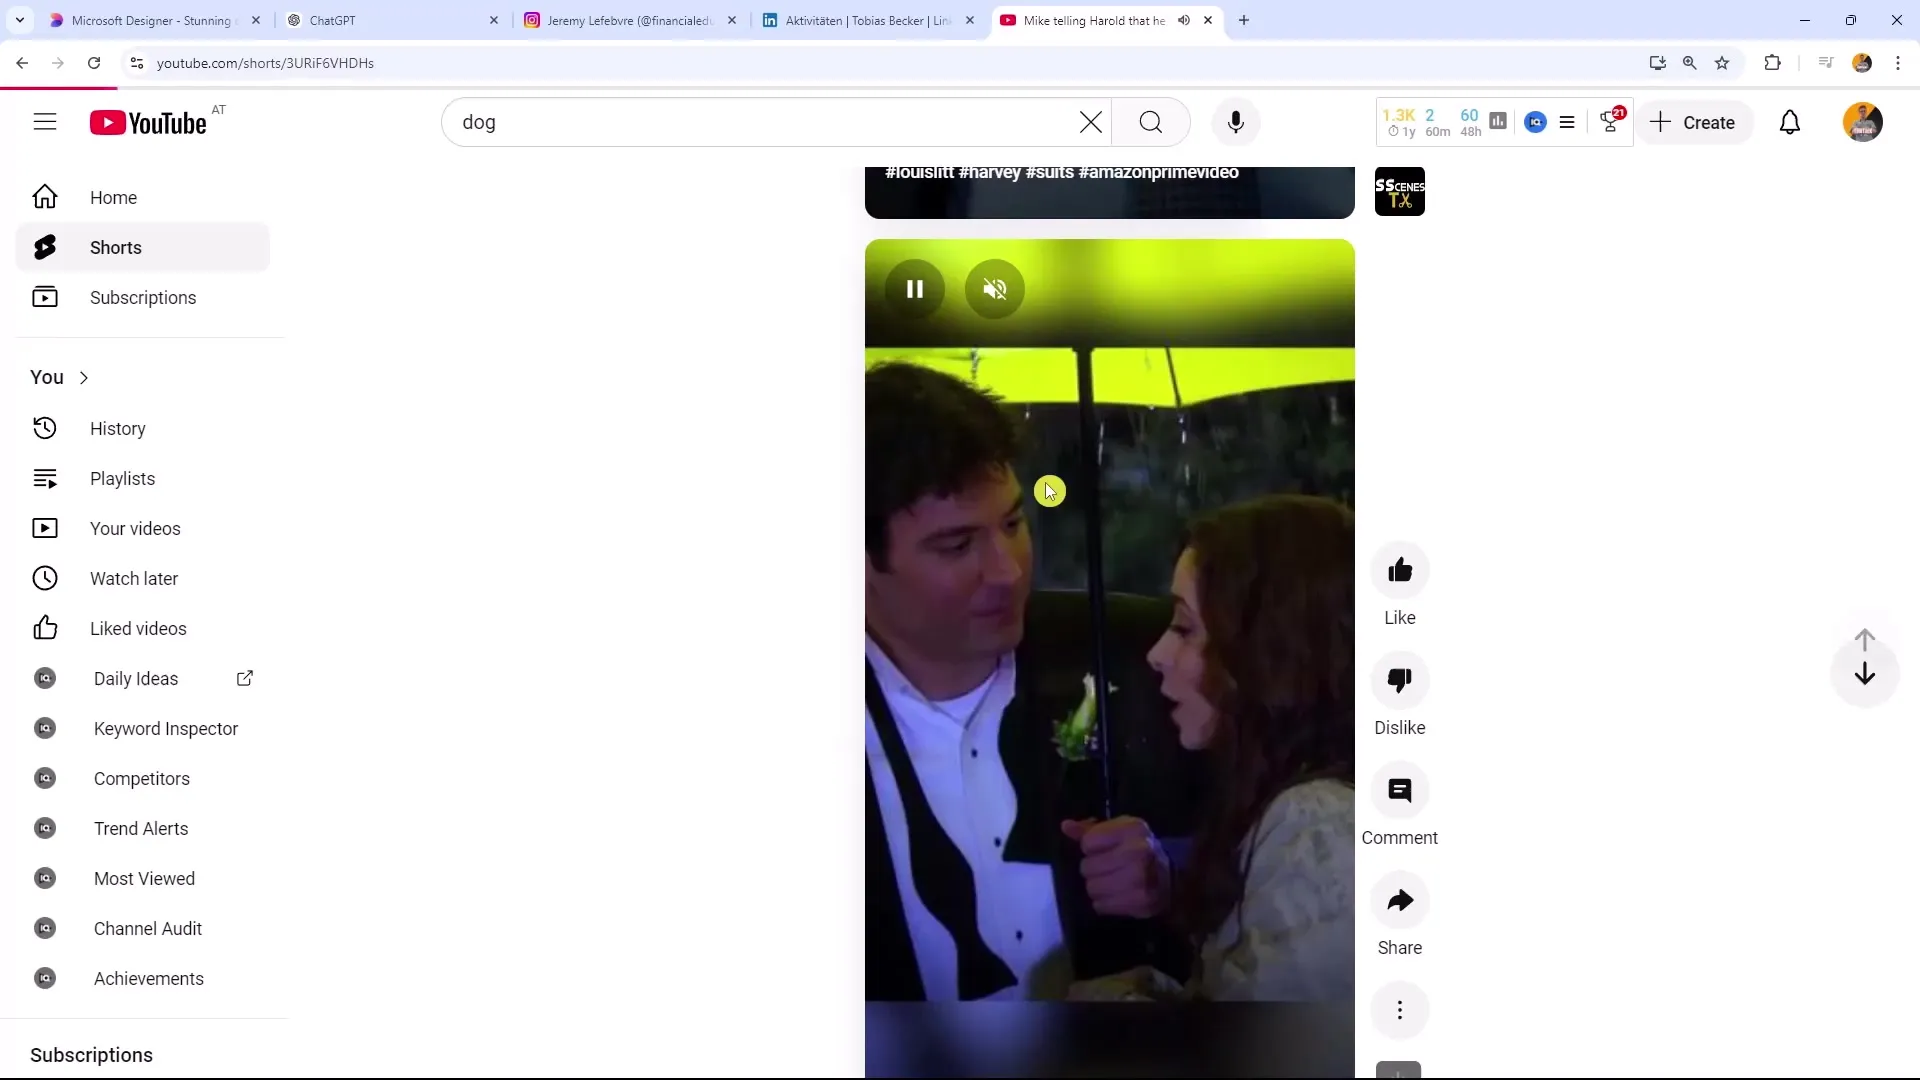Clear the dog search query
The width and height of the screenshot is (1920, 1080).
point(1091,121)
